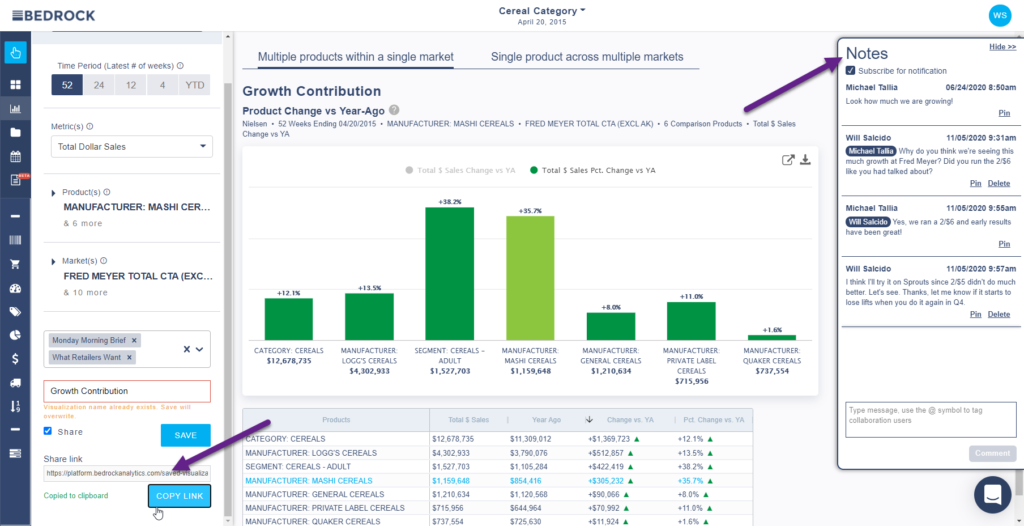Open the dollar sign icon in sidebar
The image size is (1024, 526).
click(x=15, y=359)
